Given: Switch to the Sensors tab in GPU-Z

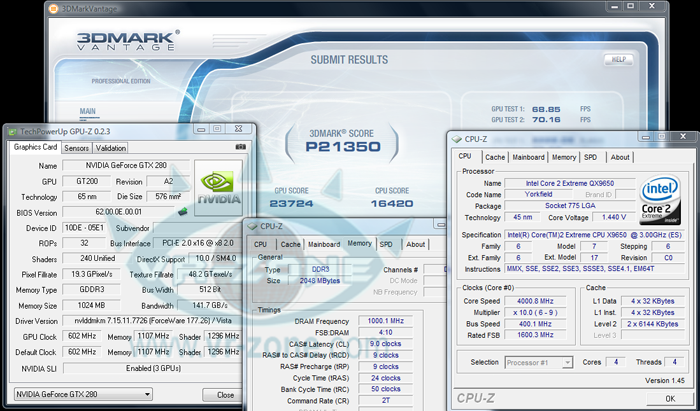Looking at the screenshot, I should click(76, 148).
